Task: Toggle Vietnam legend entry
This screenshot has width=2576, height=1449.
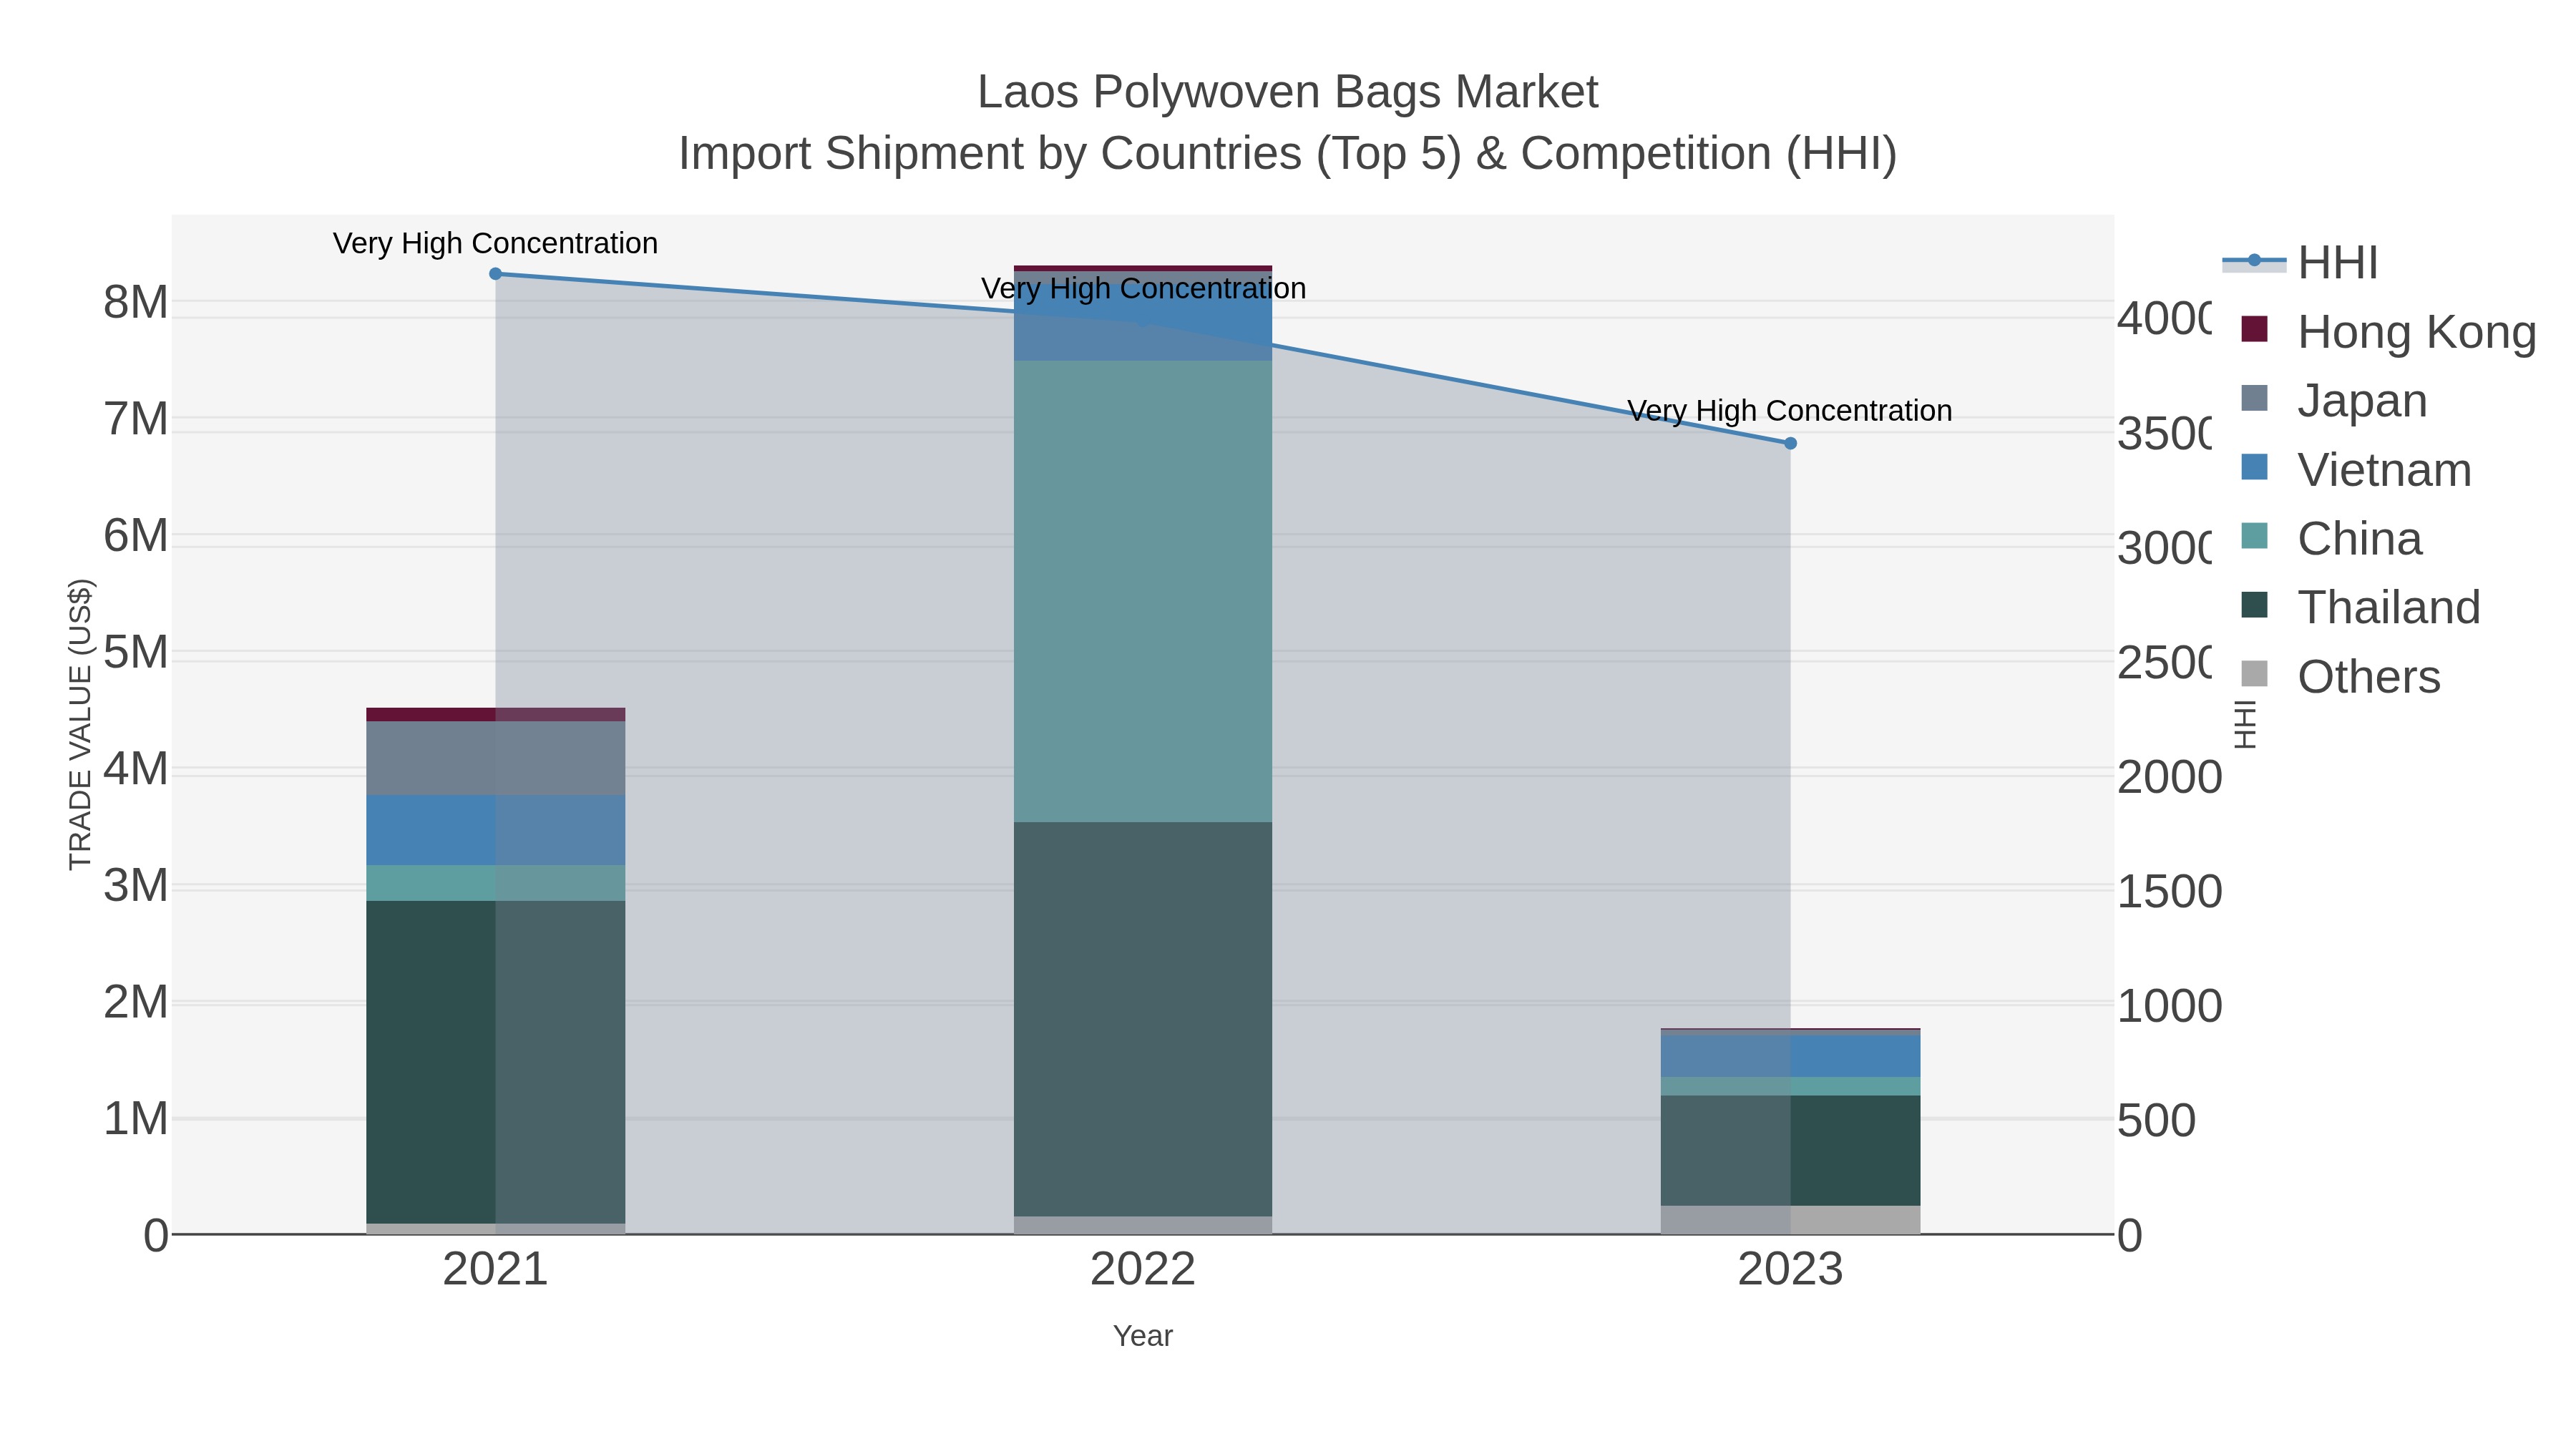Action: [2356, 469]
